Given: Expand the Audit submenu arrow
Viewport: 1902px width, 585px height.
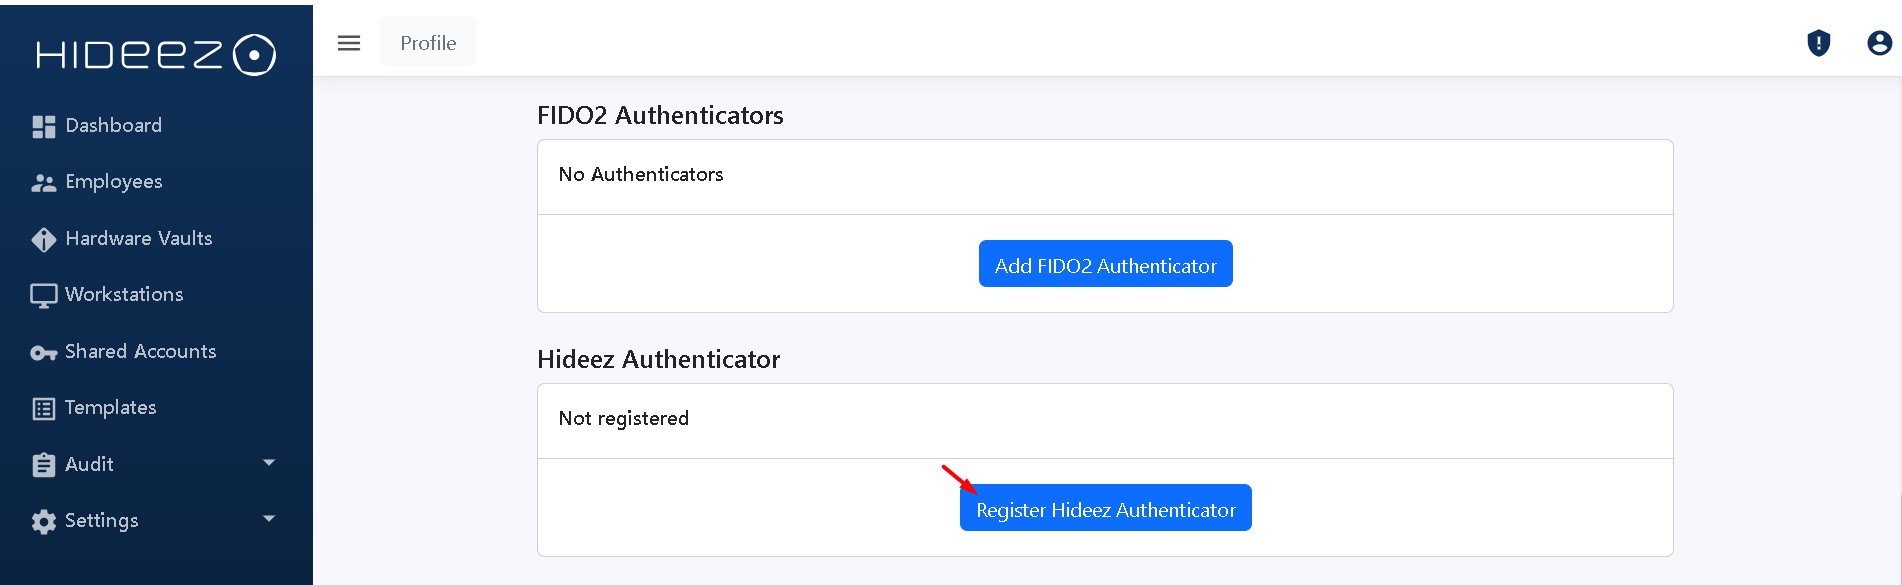Looking at the screenshot, I should coord(268,463).
